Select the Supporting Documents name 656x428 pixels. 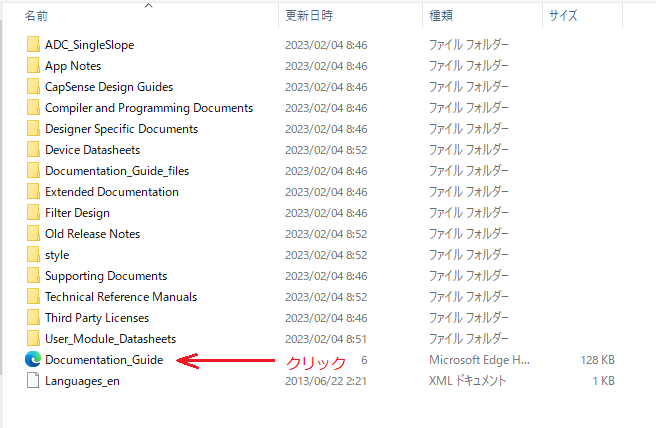click(106, 276)
